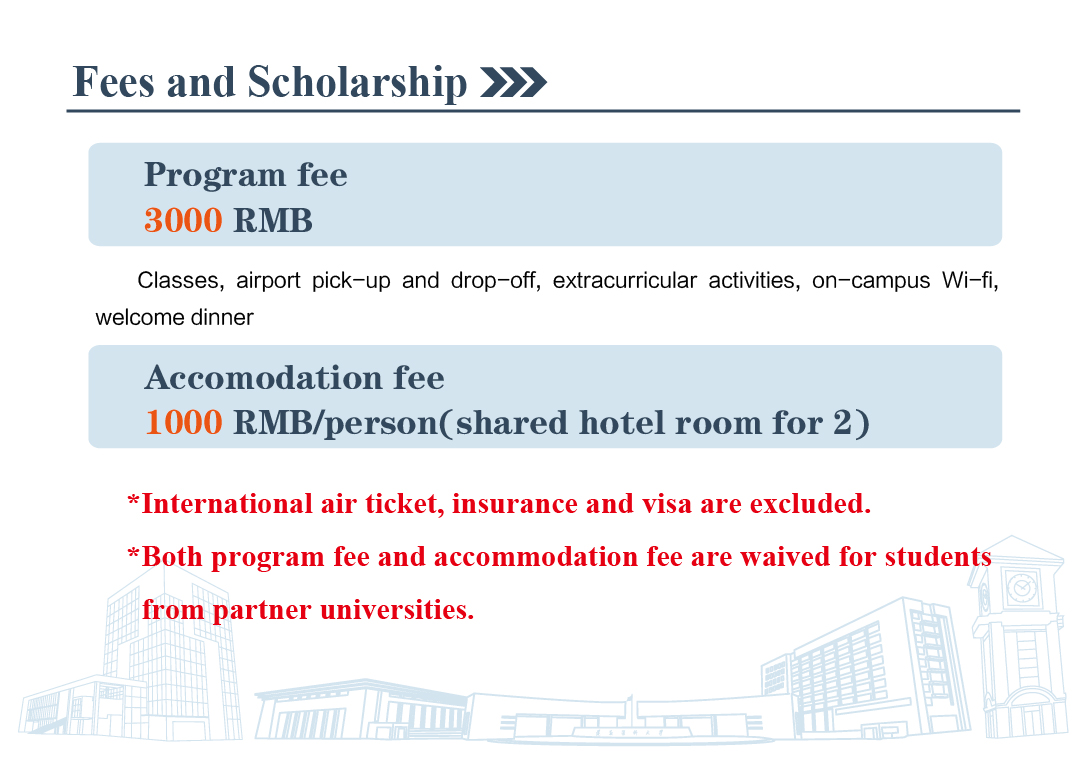Image resolution: width=1087 pixels, height=768 pixels.
Task: Click the red note about international air ticket
Action: 499,503
